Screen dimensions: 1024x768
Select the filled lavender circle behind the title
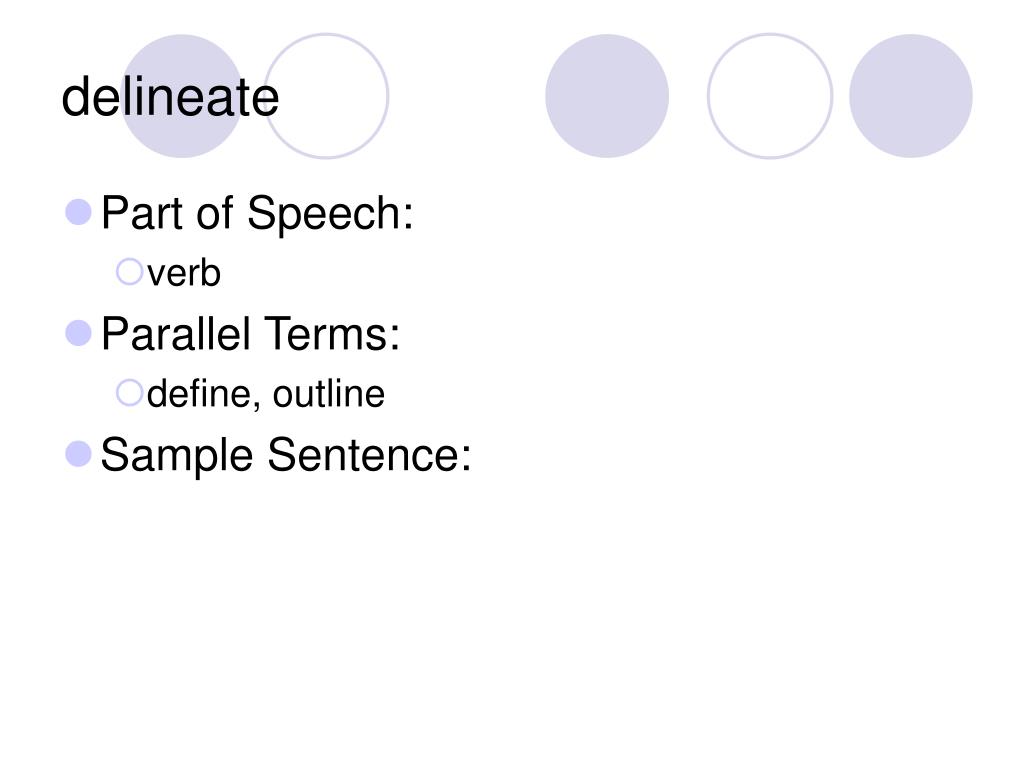pos(182,96)
